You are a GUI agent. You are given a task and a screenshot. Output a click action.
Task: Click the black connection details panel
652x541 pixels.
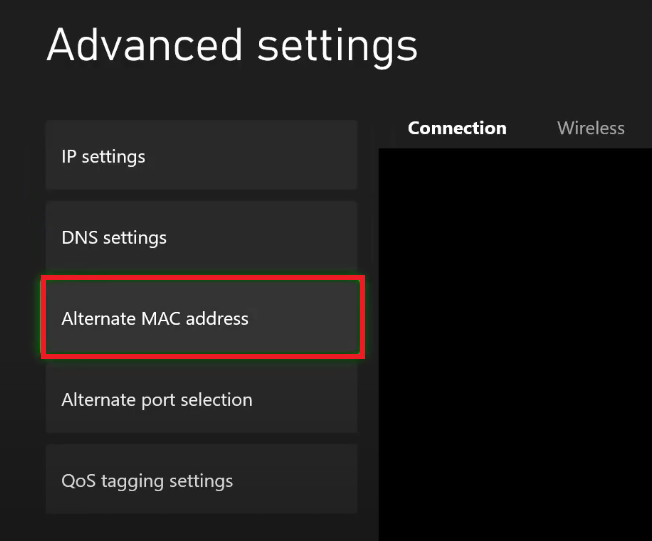515,340
